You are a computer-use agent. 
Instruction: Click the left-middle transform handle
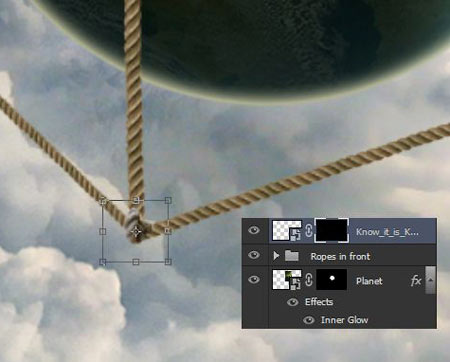(x=103, y=231)
